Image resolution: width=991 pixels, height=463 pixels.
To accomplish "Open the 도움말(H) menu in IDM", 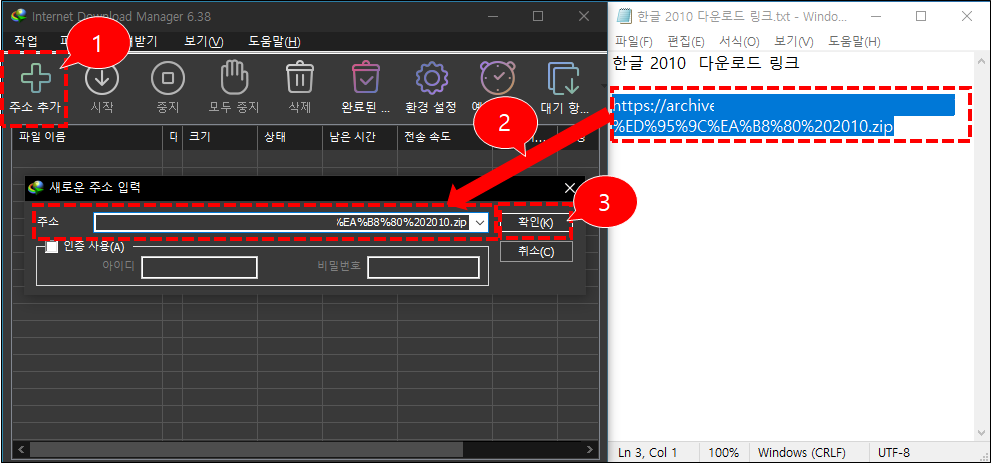I will click(274, 42).
